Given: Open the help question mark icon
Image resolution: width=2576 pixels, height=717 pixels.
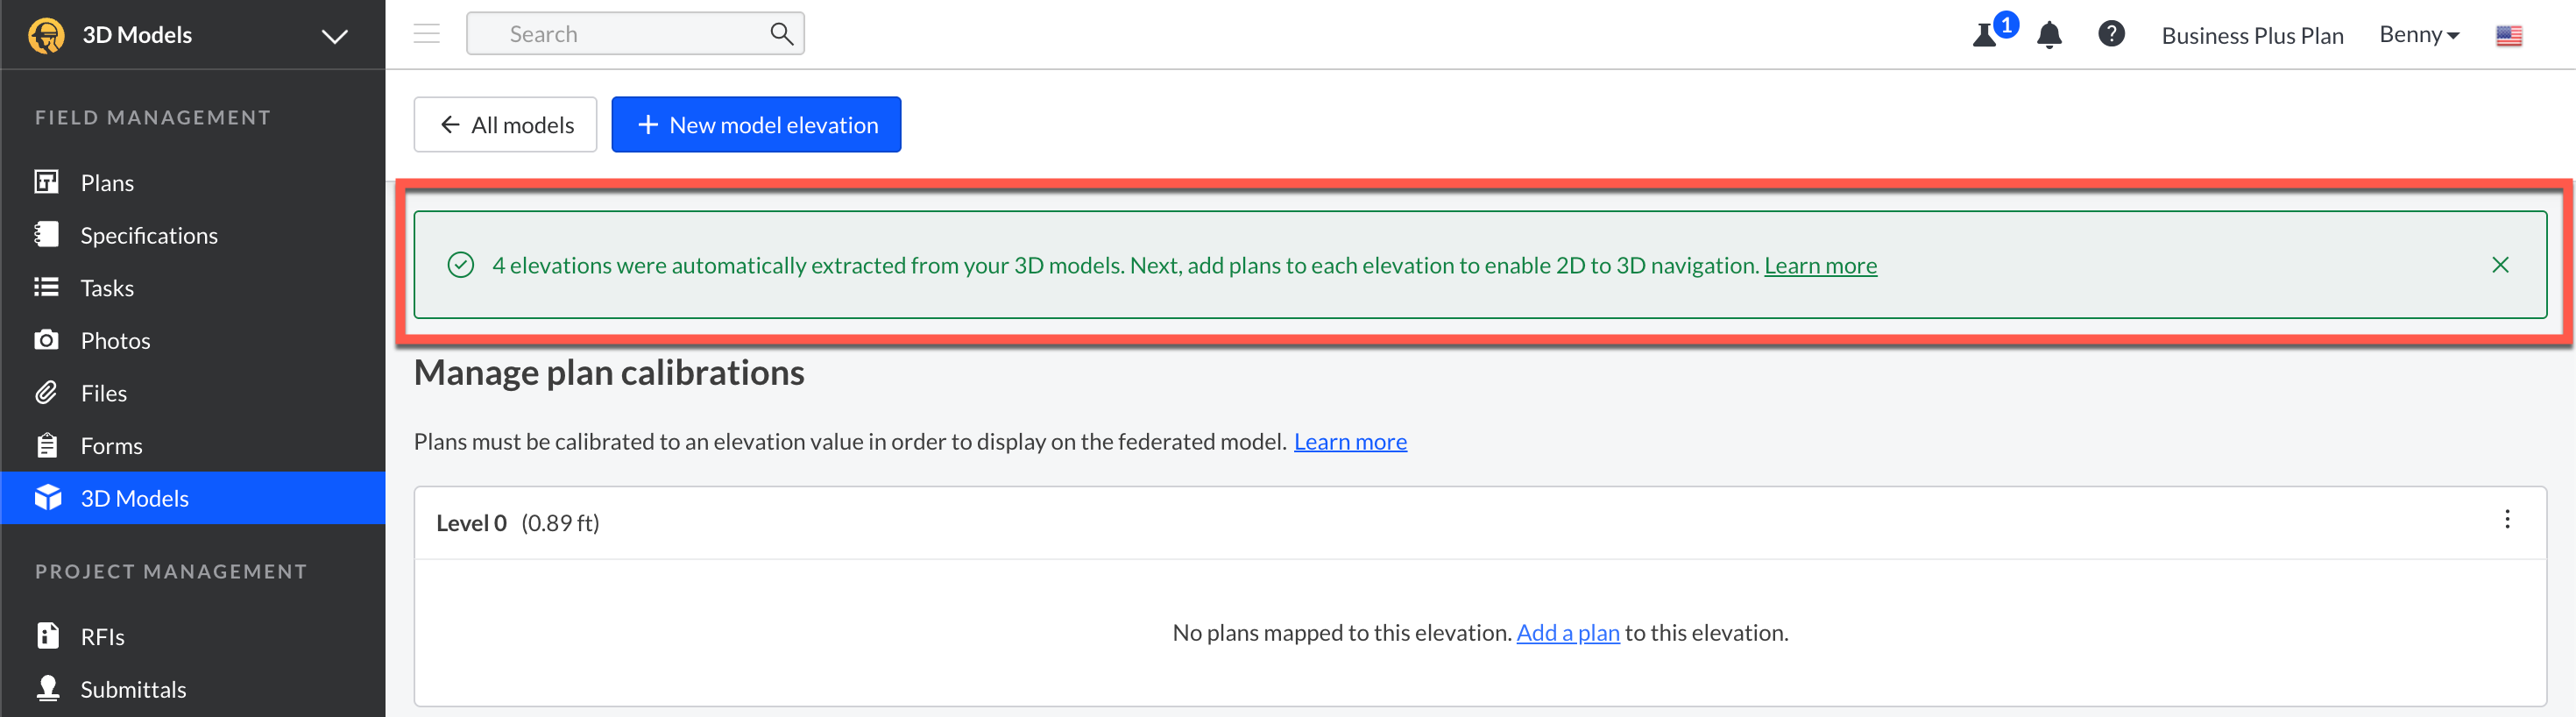Looking at the screenshot, I should (2111, 34).
